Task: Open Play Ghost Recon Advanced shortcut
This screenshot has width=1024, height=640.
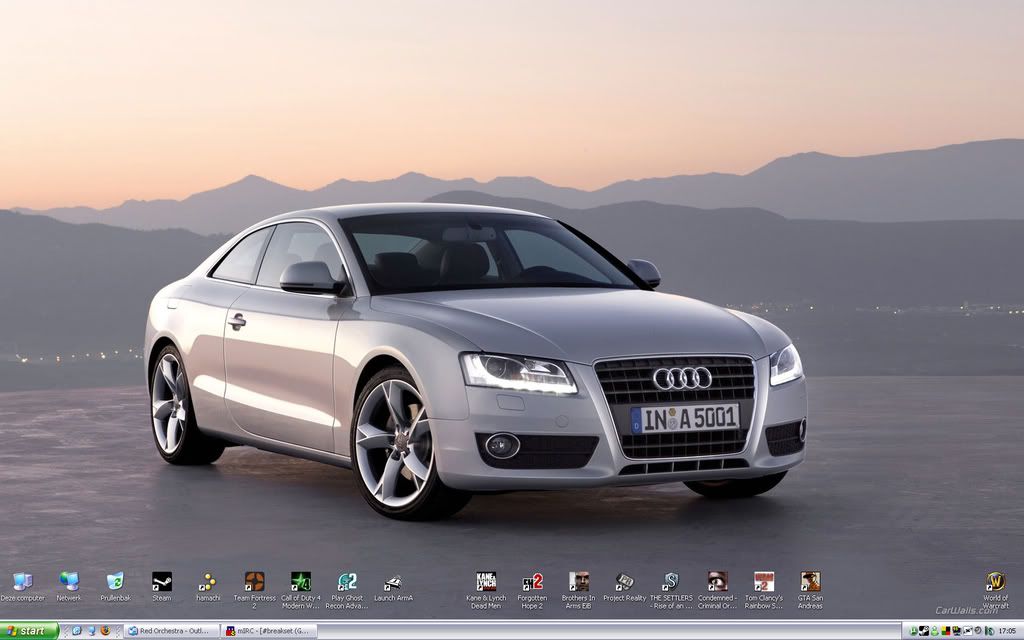Action: pos(347,581)
